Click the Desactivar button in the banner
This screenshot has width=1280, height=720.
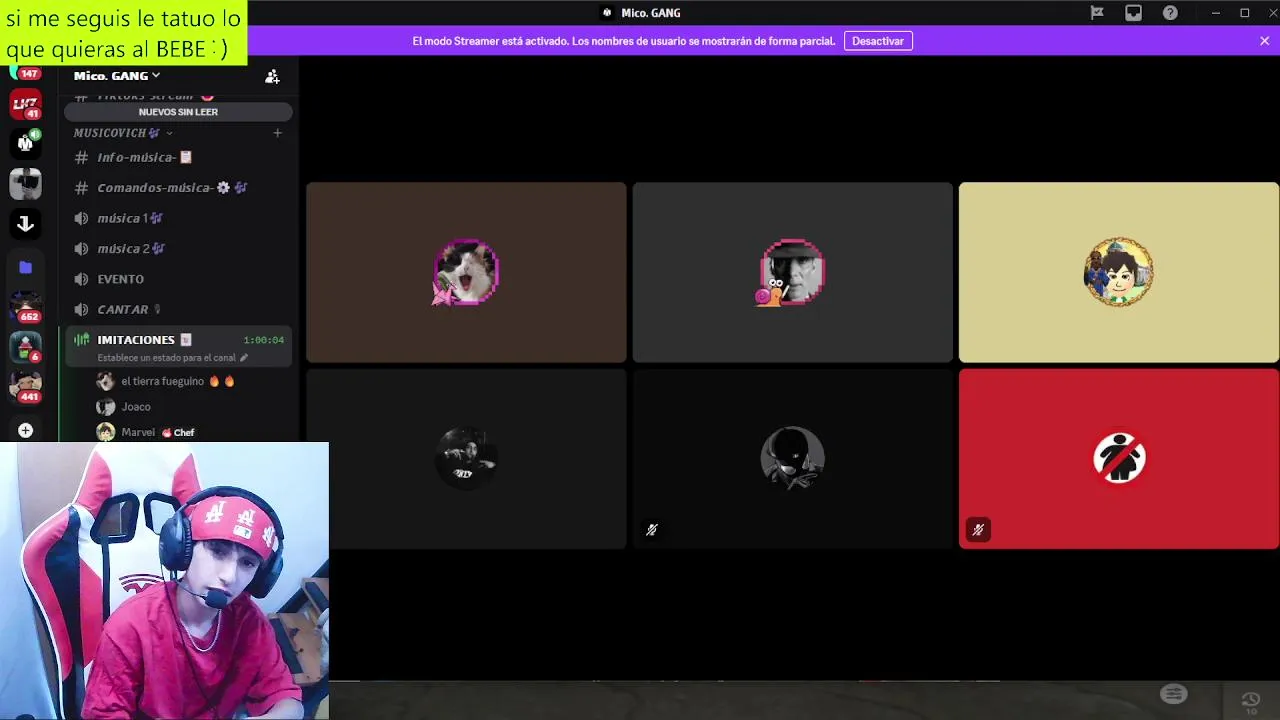coord(878,41)
